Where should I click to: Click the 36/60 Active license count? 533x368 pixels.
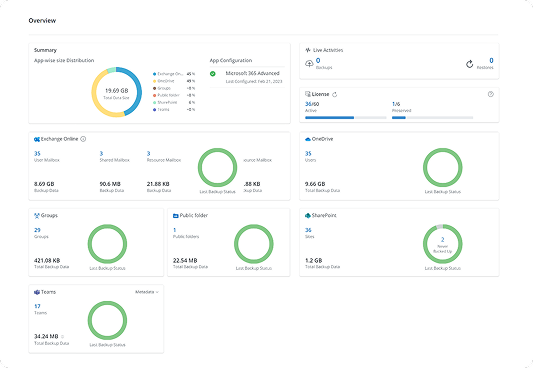312,104
